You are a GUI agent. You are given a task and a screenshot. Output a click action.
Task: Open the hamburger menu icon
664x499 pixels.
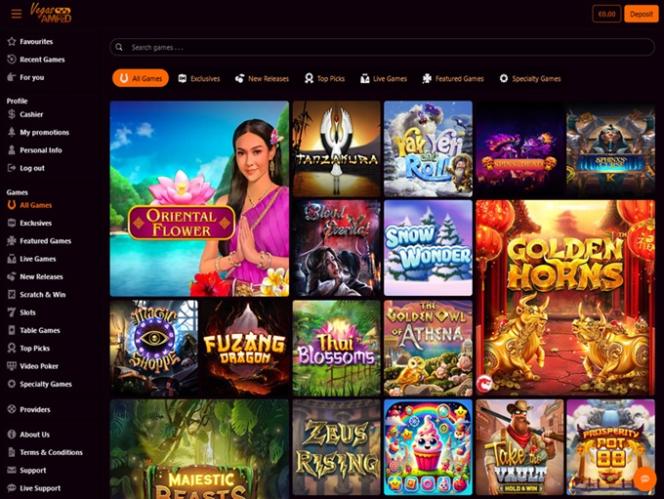(17, 14)
